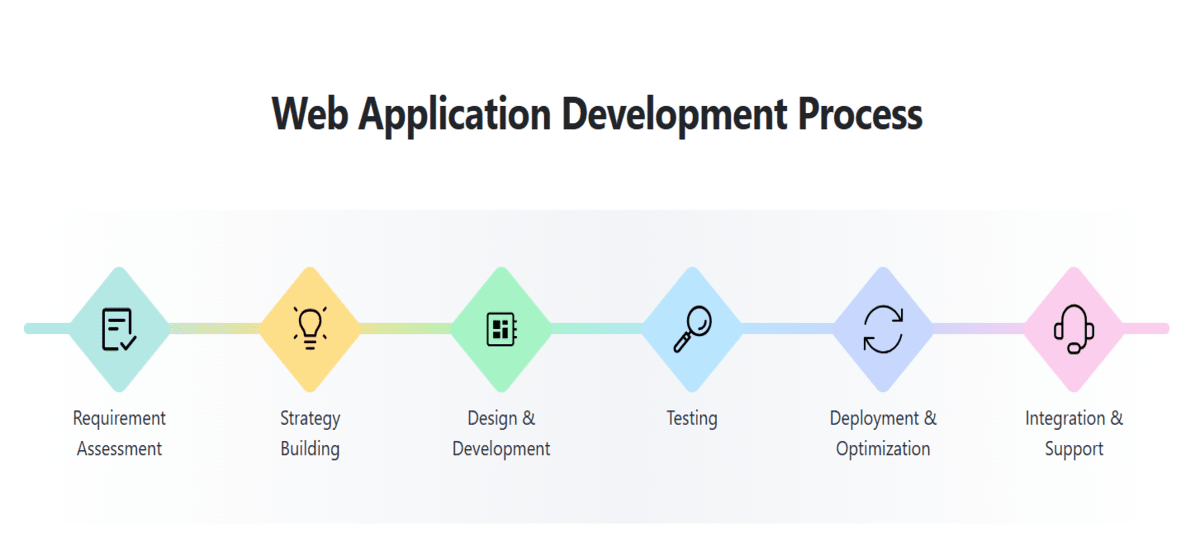Screen dimensions: 1200x550
Task: Open the Design & Development notebook icon
Action: tap(501, 329)
